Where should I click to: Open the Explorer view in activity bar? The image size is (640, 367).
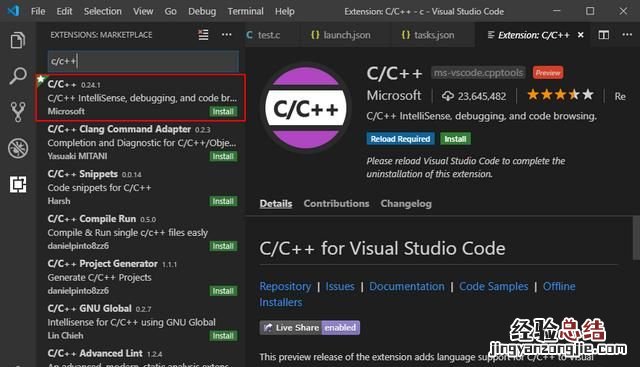[18, 40]
